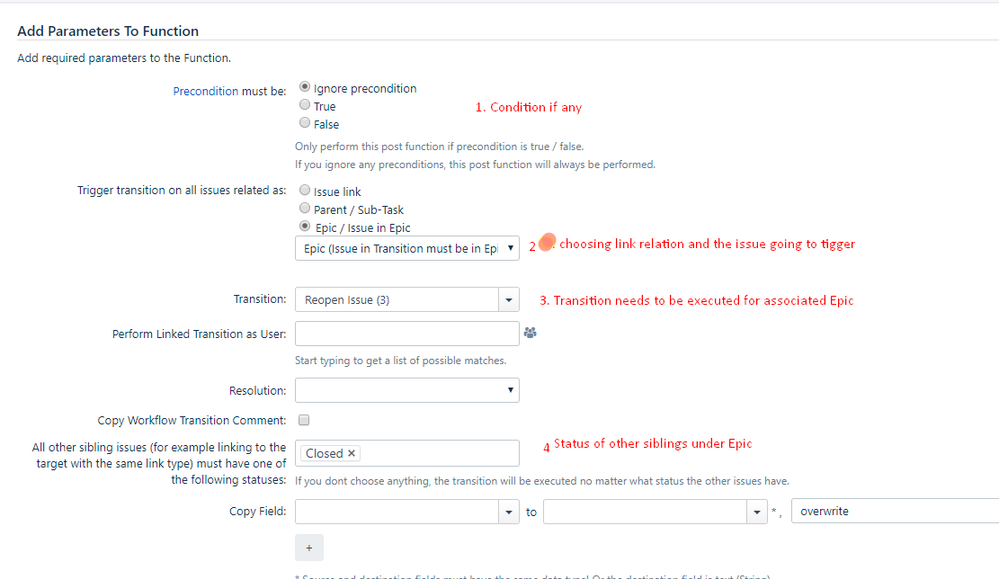Focus the Perform Linked Transition as User field
The image size is (999, 579).
pos(407,334)
